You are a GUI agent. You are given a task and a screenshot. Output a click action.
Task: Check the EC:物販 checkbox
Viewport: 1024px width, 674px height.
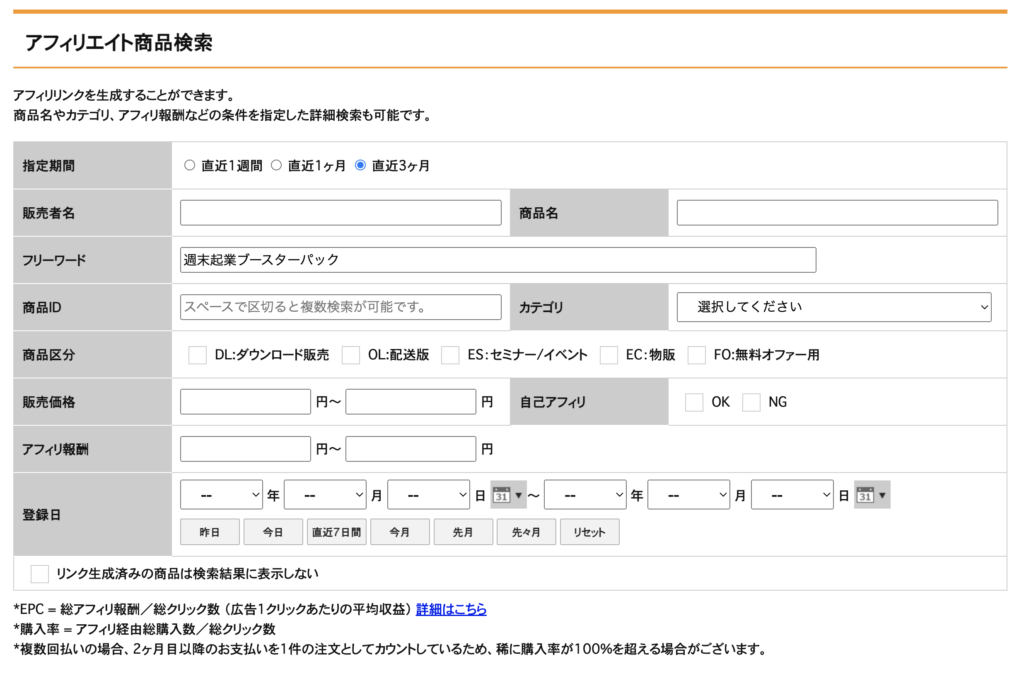(x=609, y=355)
